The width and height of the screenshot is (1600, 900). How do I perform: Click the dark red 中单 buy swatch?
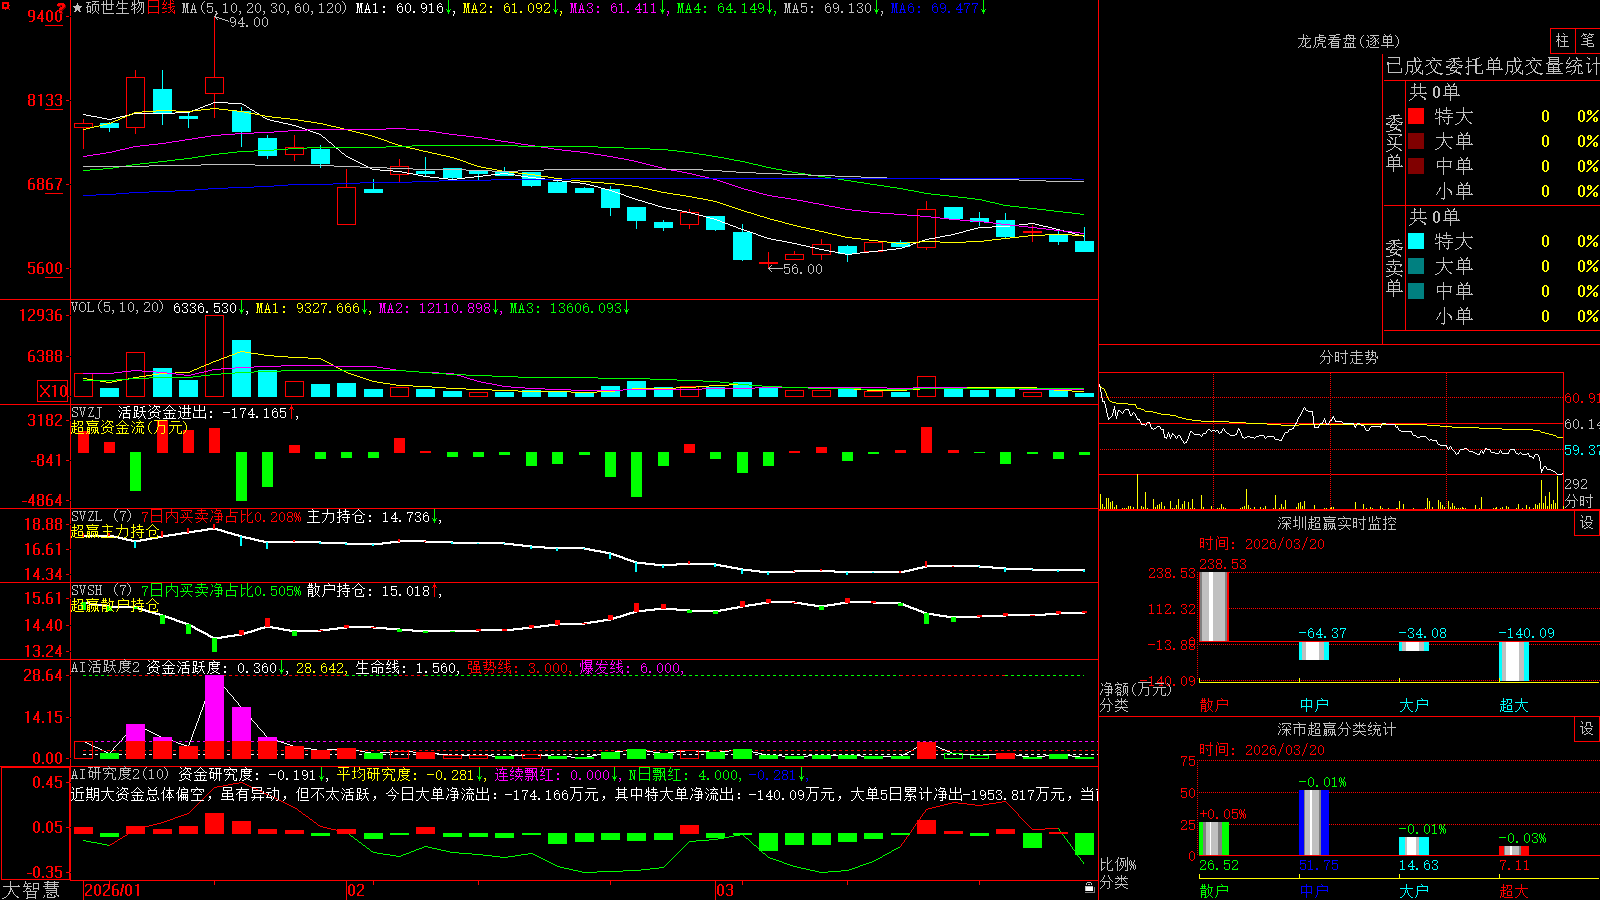[1416, 166]
